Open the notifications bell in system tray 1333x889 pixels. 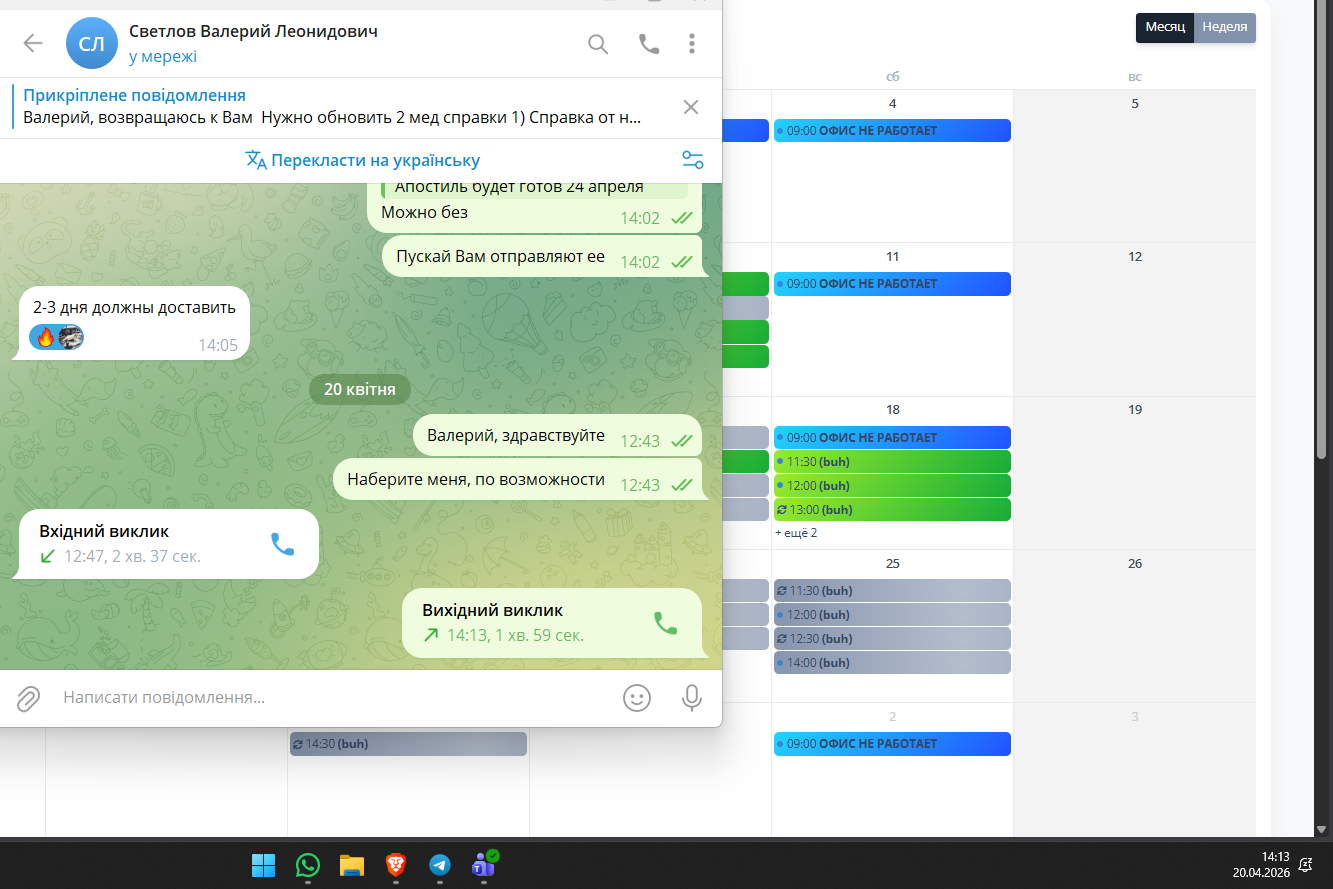click(x=1306, y=865)
